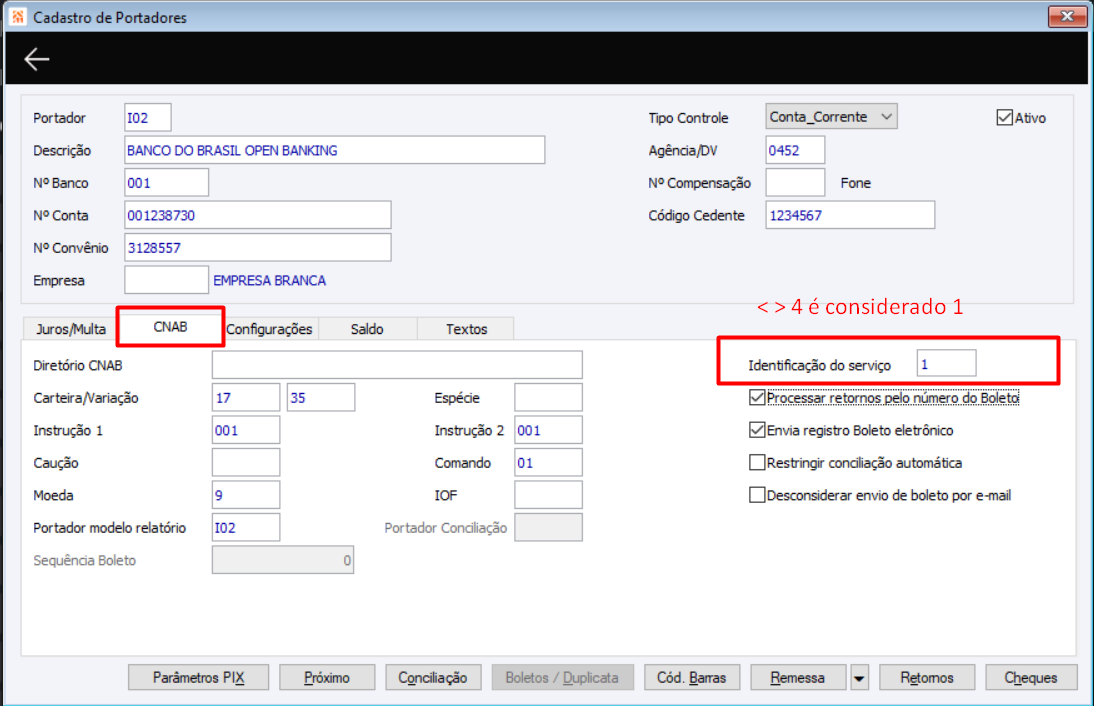Click the Próximo button
This screenshot has height=706, width=1094.
click(x=327, y=677)
